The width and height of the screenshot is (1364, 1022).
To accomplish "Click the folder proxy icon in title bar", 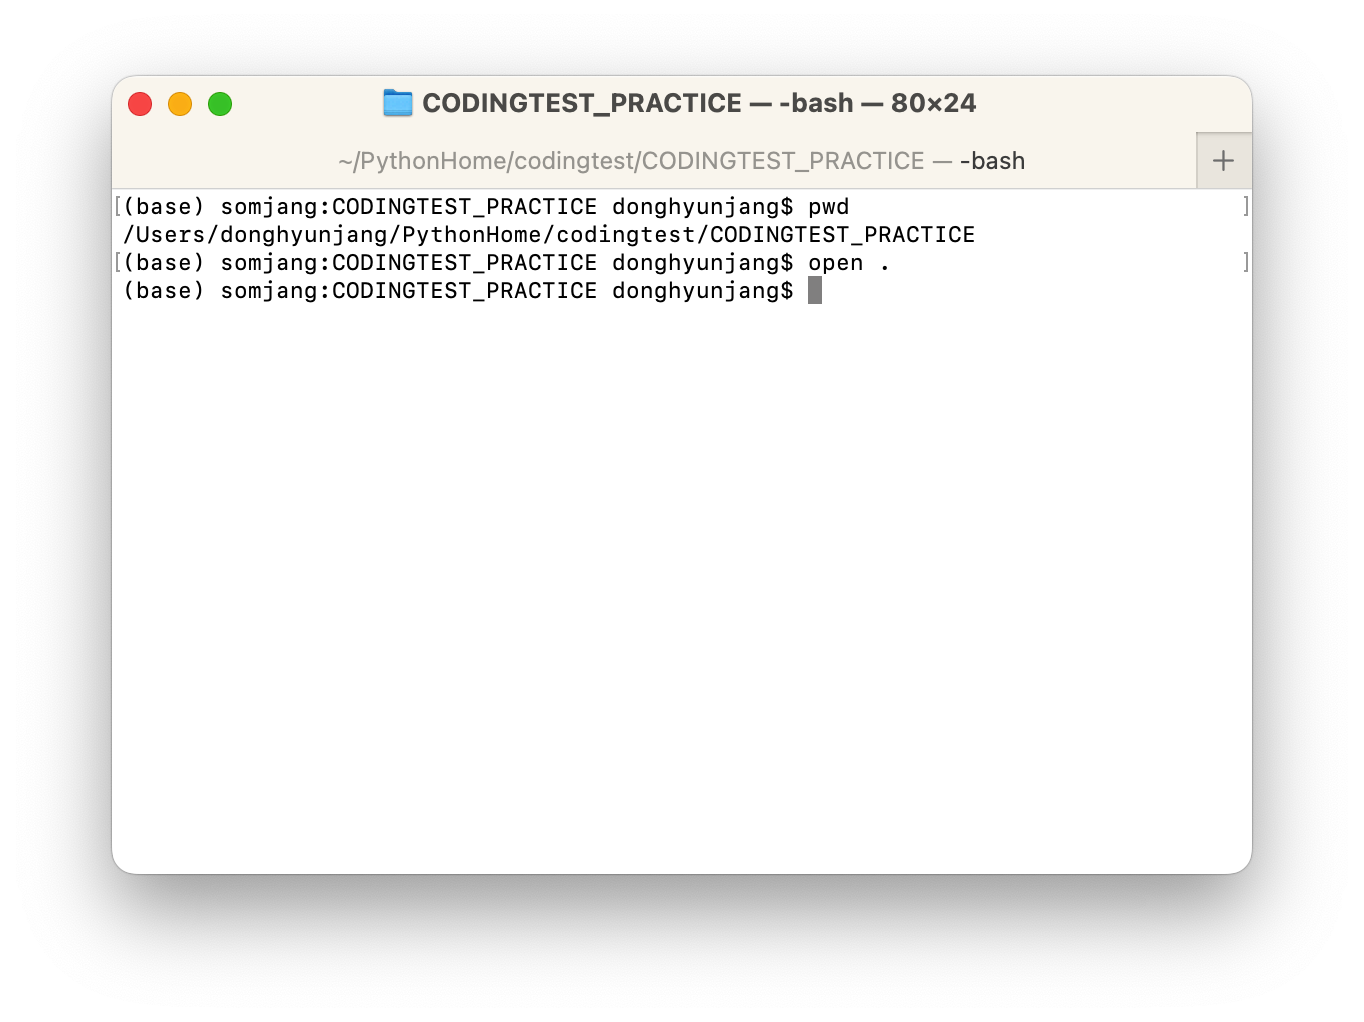I will click(x=398, y=103).
